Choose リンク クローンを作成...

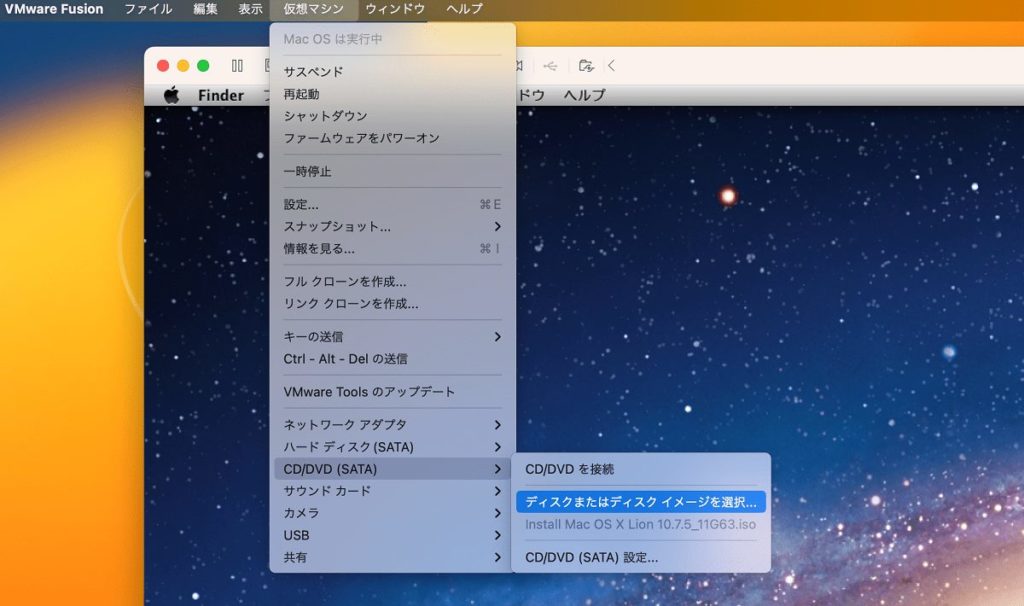[x=392, y=304]
